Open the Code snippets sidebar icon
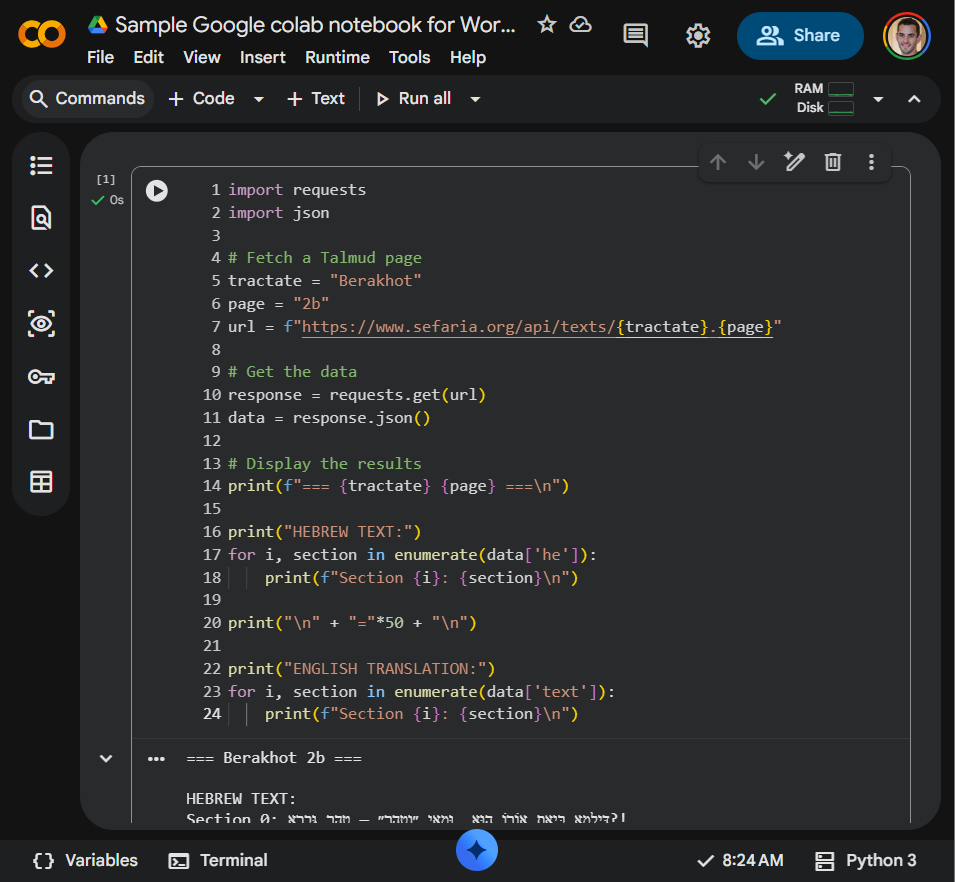Image resolution: width=955 pixels, height=882 pixels. [x=41, y=271]
